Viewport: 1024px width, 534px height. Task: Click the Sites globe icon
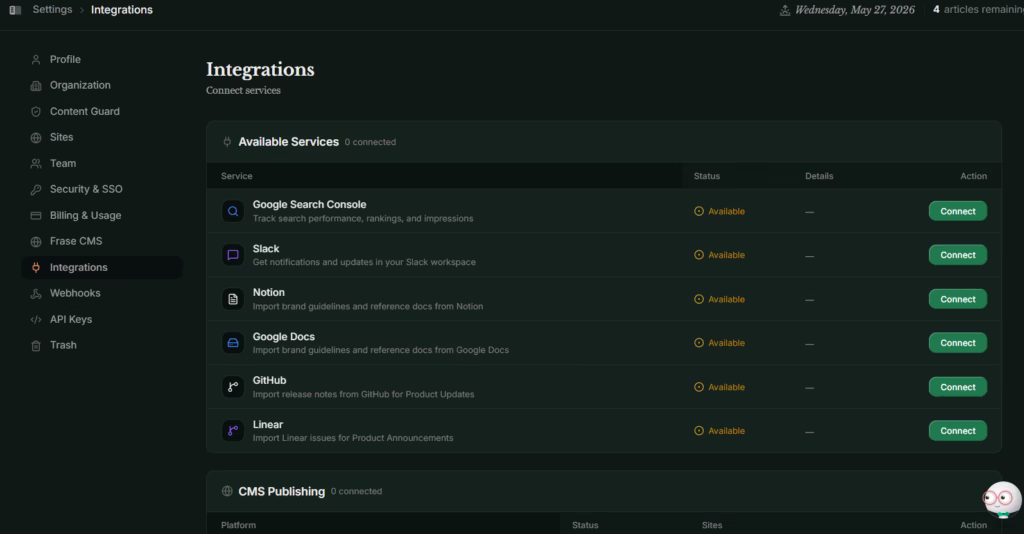(x=36, y=138)
